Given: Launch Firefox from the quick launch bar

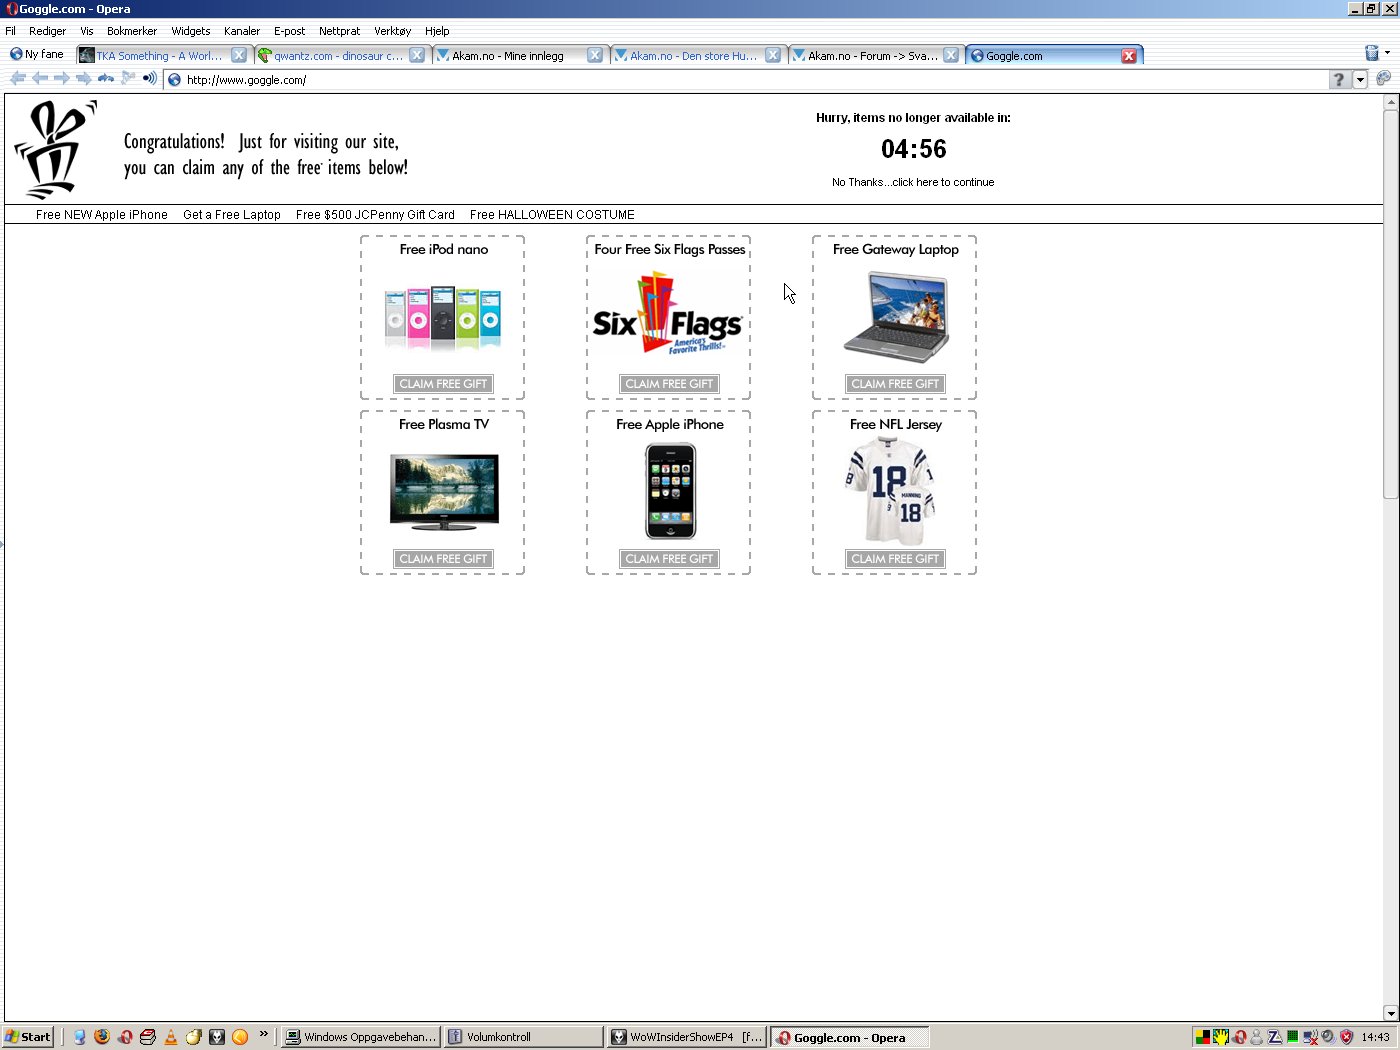Looking at the screenshot, I should 102,1037.
